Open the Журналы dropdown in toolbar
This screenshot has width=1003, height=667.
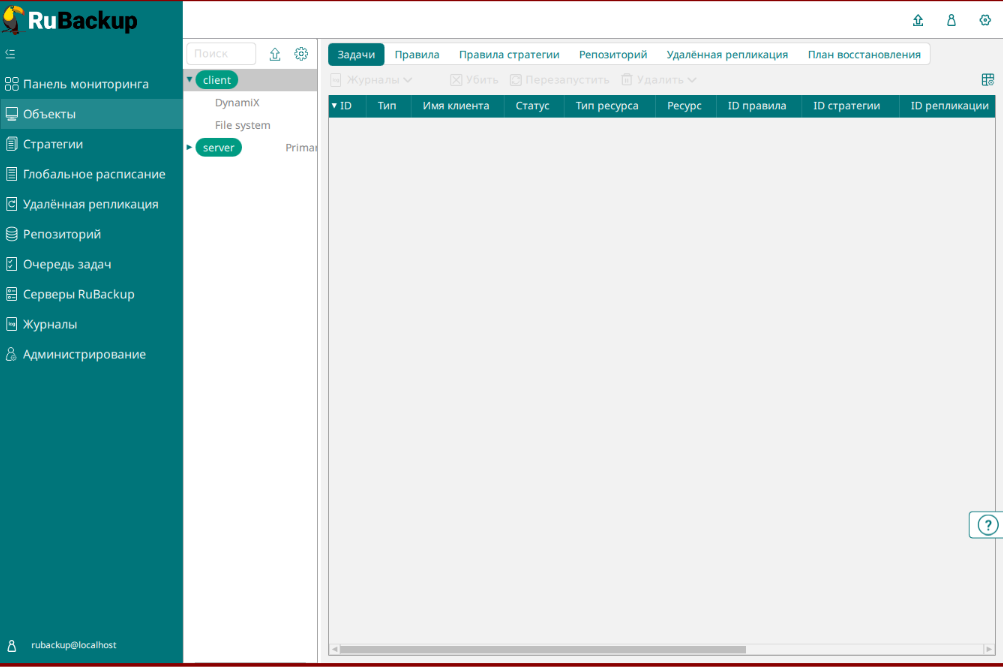coord(371,80)
